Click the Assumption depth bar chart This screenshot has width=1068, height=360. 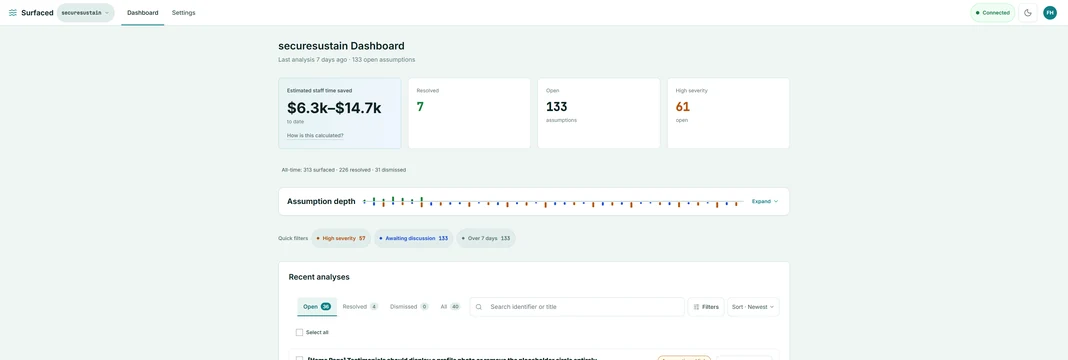point(552,202)
